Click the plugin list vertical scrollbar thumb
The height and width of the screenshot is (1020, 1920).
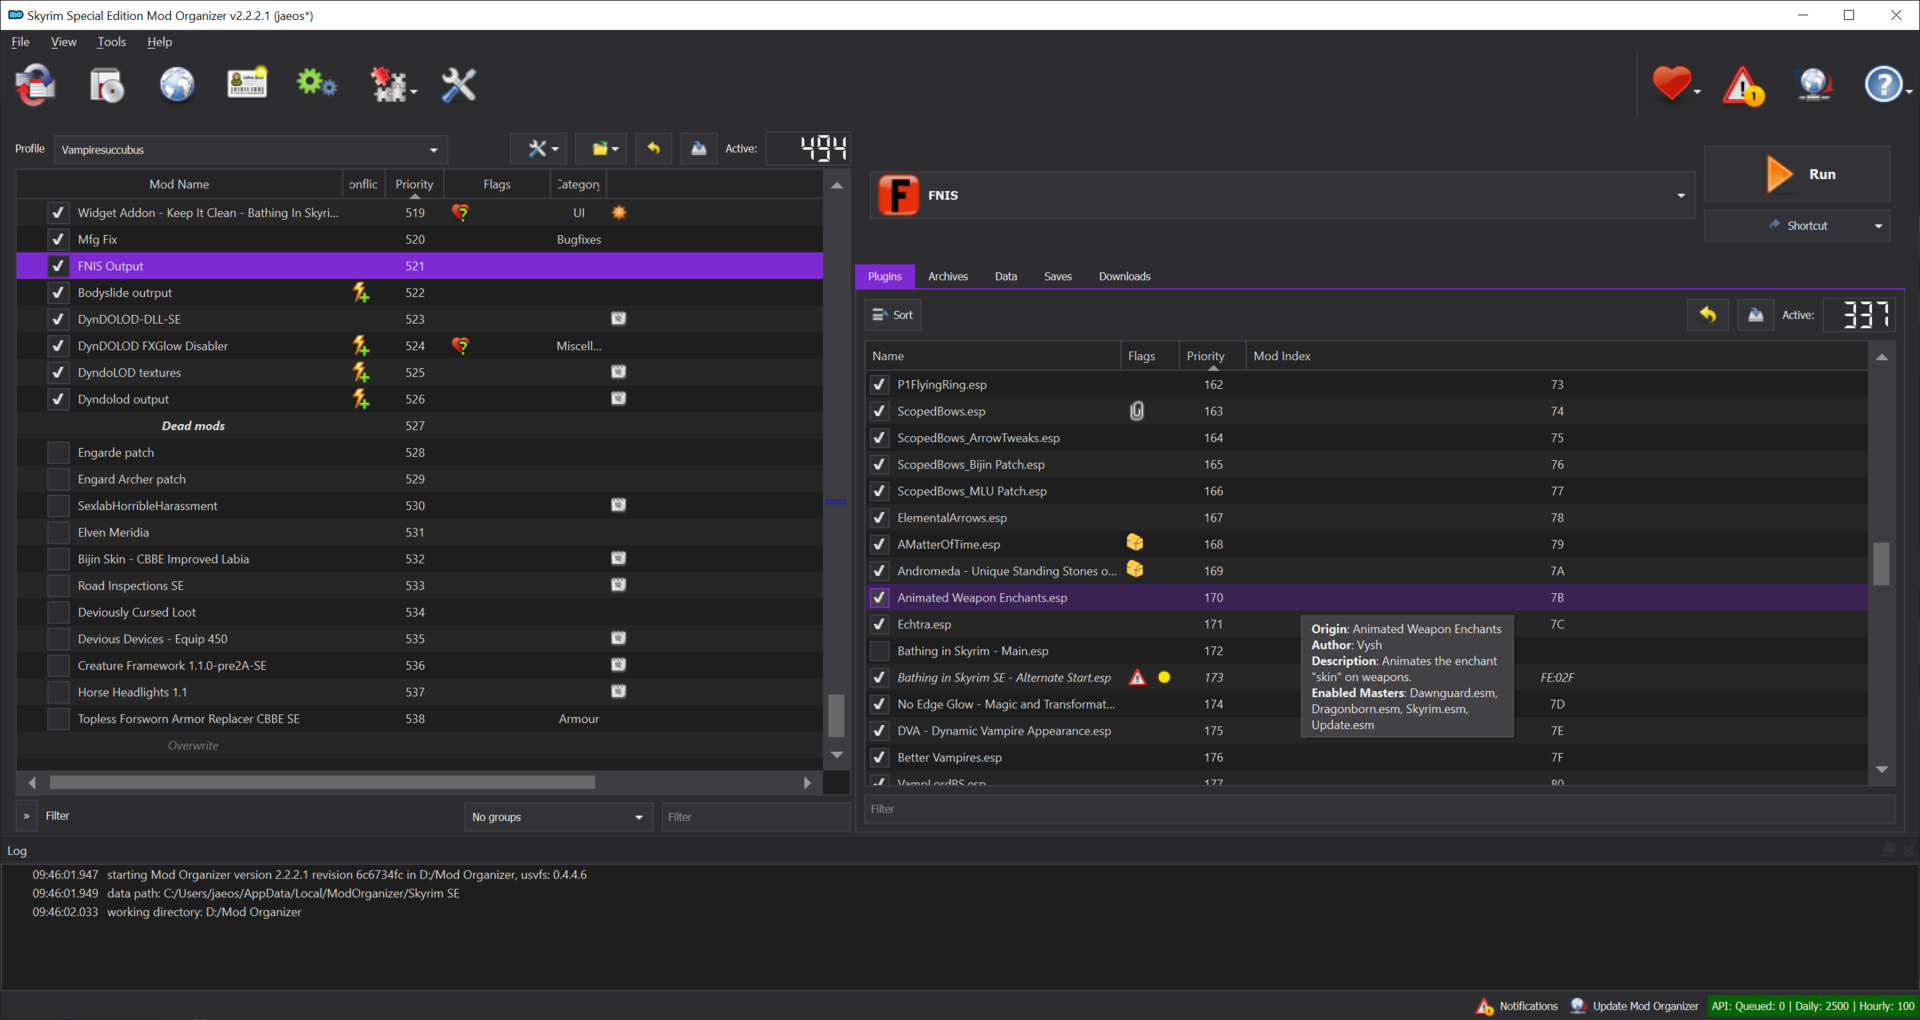pos(1881,563)
